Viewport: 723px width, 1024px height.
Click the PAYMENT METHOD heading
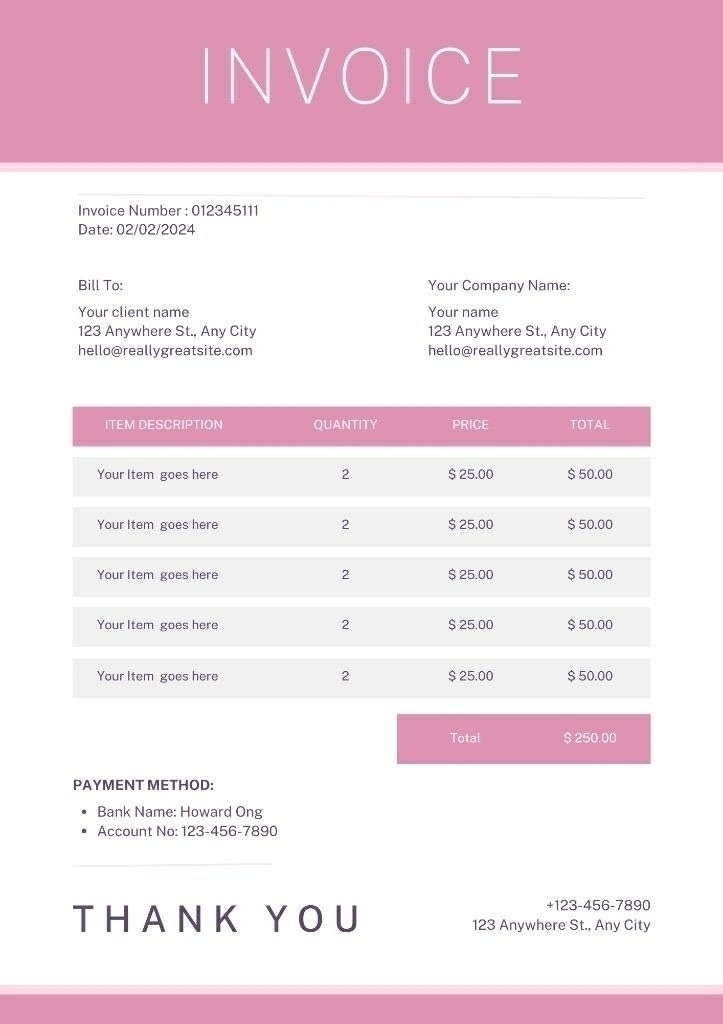(143, 786)
